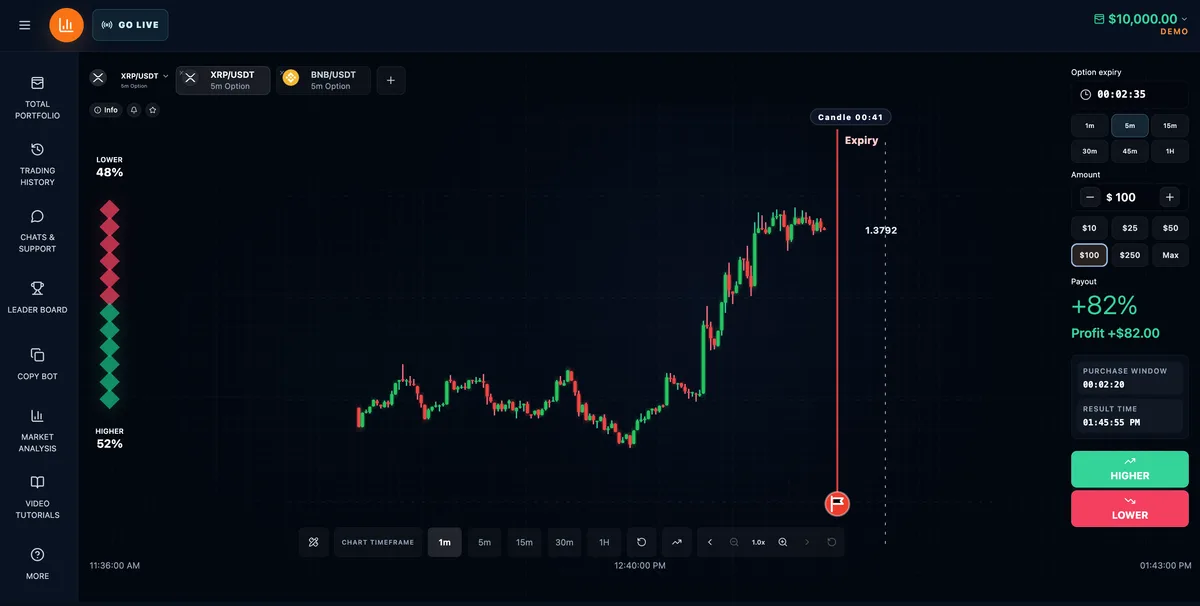Viewport: 1200px width, 606px height.
Task: Click the green HIGHER trade button
Action: (1130, 469)
